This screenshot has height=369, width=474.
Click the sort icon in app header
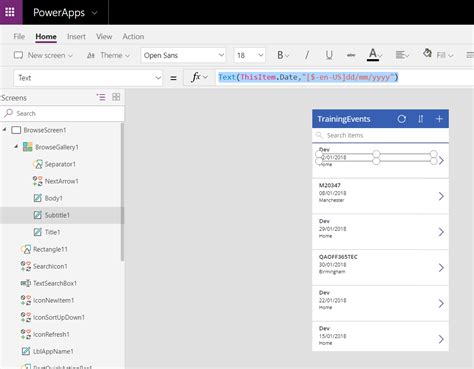point(421,119)
